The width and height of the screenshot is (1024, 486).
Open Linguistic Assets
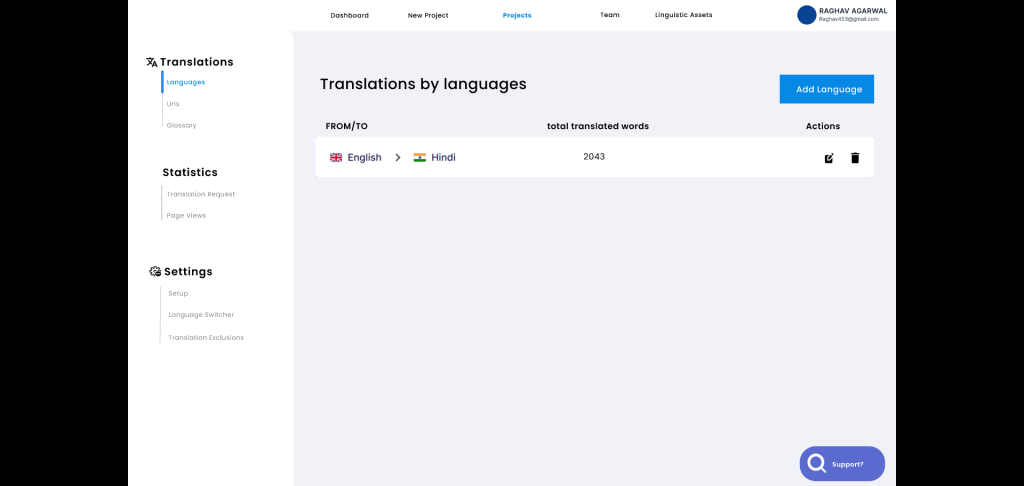click(684, 14)
